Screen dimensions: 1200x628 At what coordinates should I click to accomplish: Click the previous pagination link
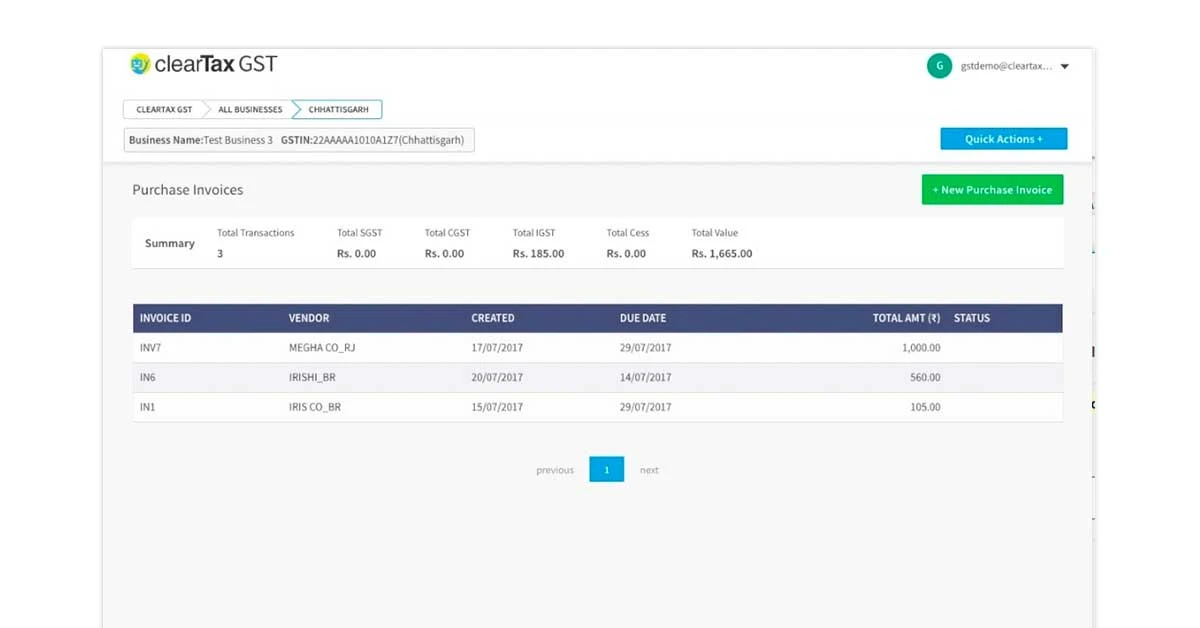(555, 469)
